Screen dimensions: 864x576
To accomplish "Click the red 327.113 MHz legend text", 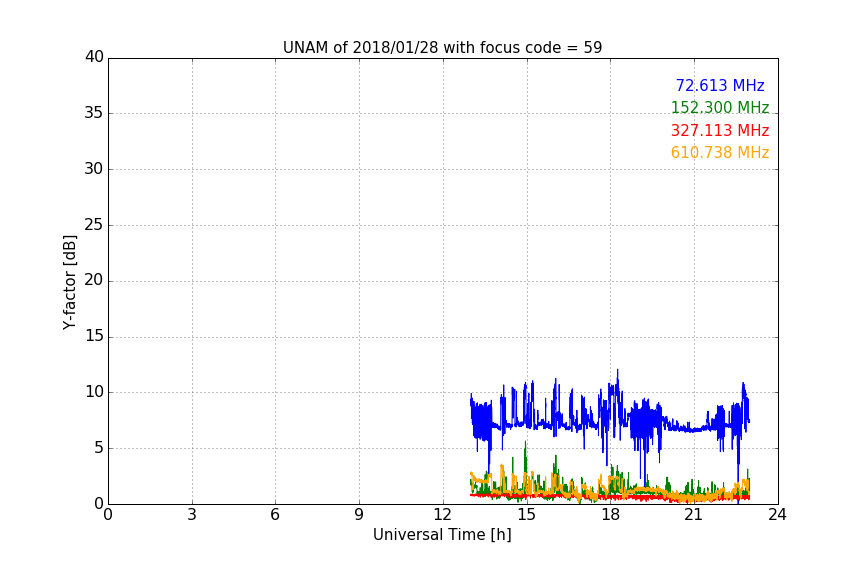I will click(x=719, y=131).
